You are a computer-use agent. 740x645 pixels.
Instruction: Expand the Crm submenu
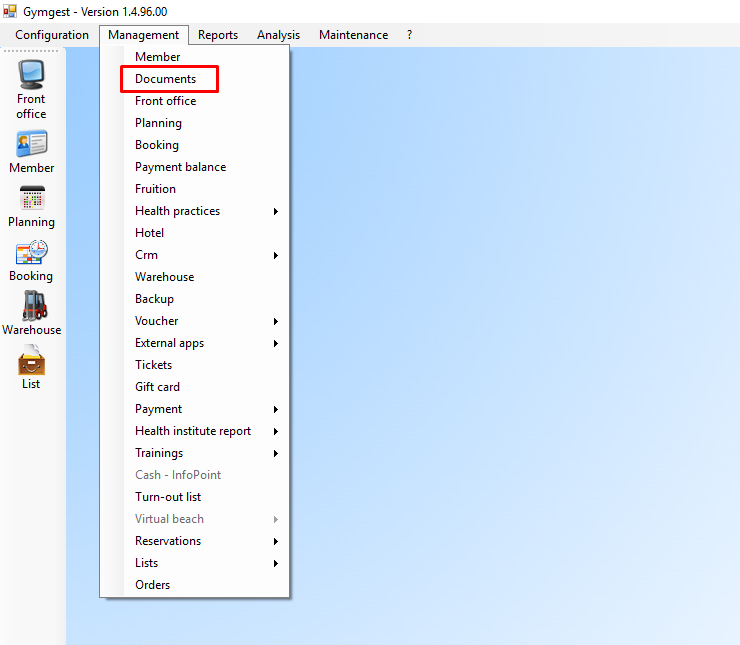tap(194, 255)
